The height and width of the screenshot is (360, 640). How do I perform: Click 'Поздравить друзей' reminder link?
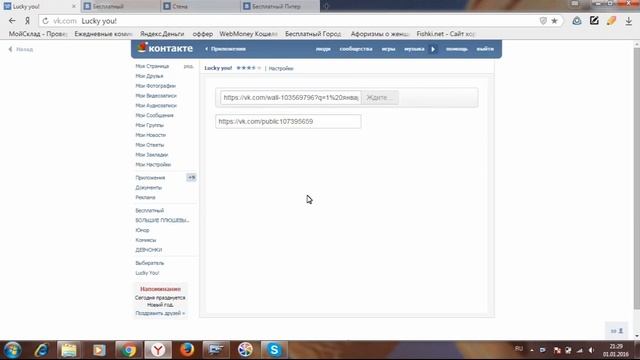[160, 313]
